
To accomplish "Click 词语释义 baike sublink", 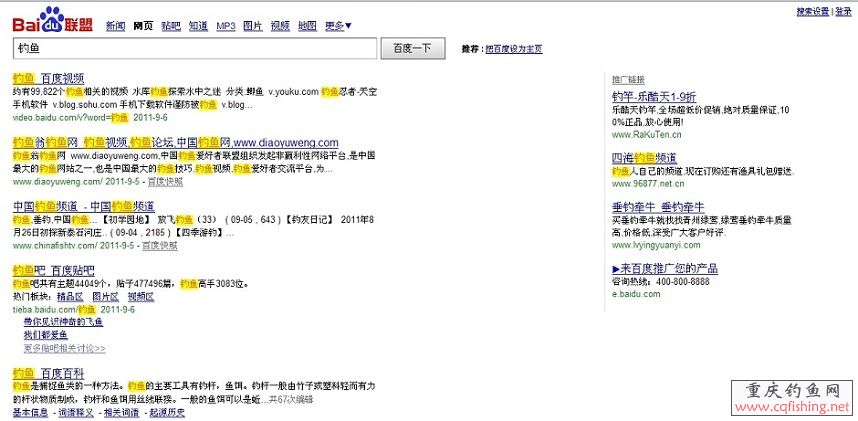I will tap(76, 413).
